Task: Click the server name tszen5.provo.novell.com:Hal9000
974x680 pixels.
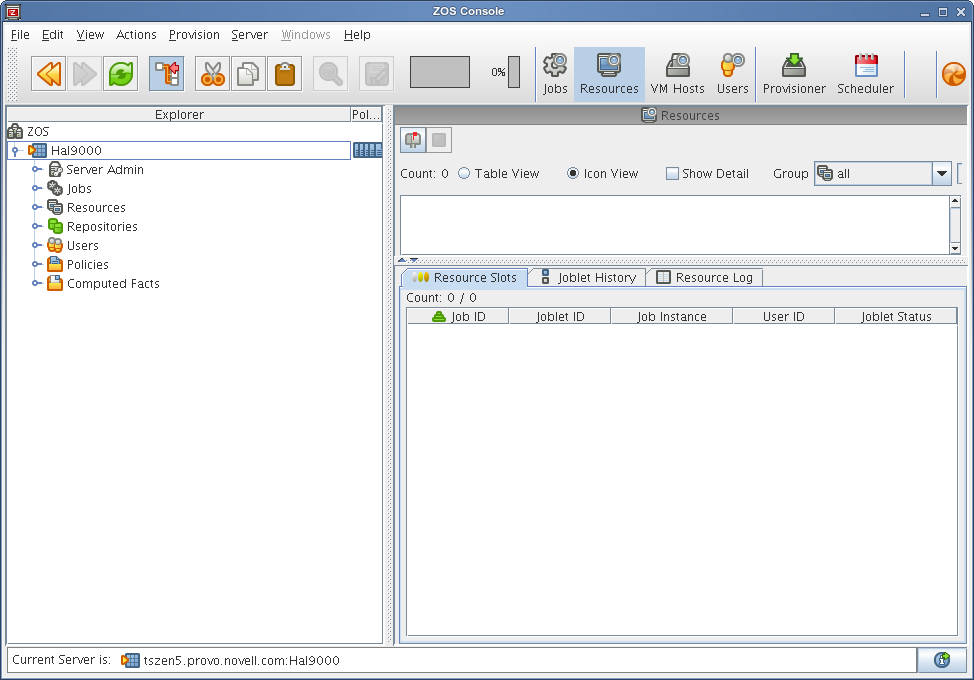Action: [242, 660]
